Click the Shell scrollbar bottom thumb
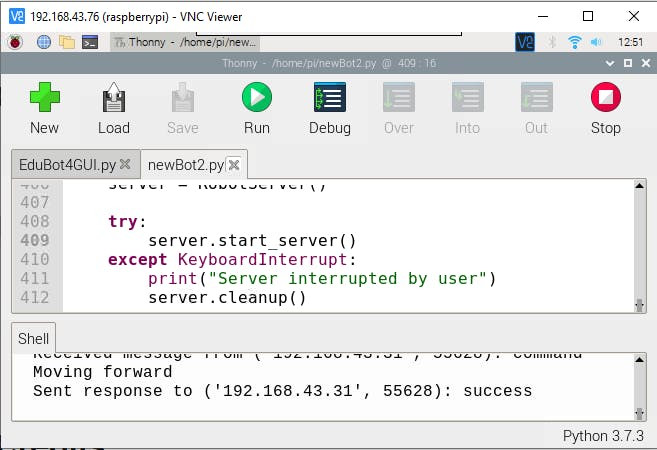The image size is (657, 450). [639, 414]
